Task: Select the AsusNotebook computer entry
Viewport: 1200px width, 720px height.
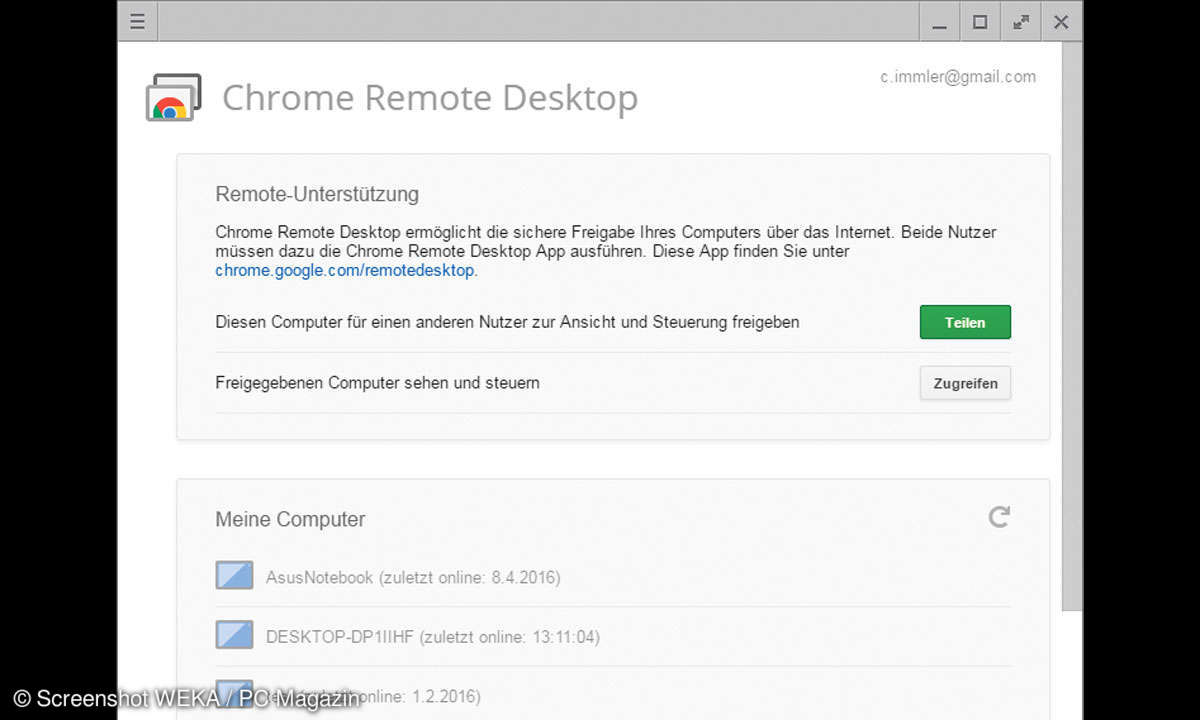Action: (613, 577)
